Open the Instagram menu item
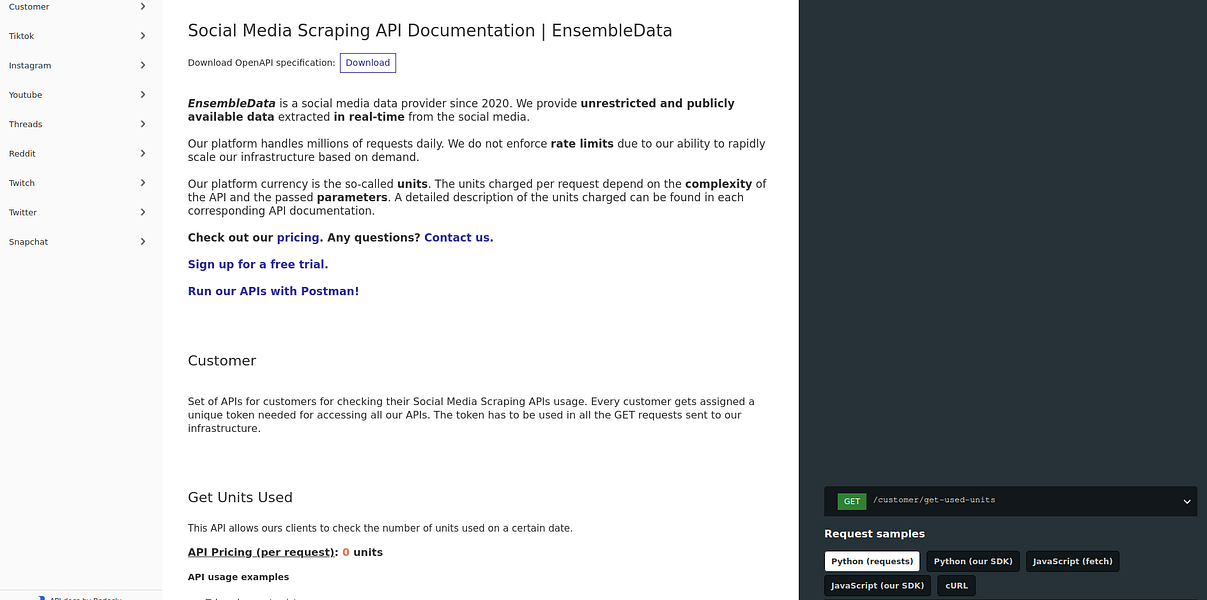Image resolution: width=1207 pixels, height=600 pixels. point(80,65)
